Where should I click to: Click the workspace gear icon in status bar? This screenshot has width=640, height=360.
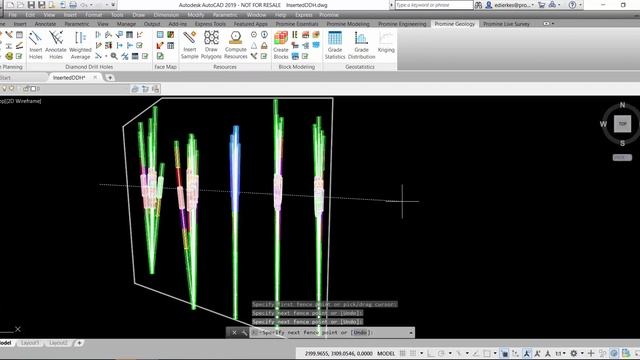click(573, 353)
